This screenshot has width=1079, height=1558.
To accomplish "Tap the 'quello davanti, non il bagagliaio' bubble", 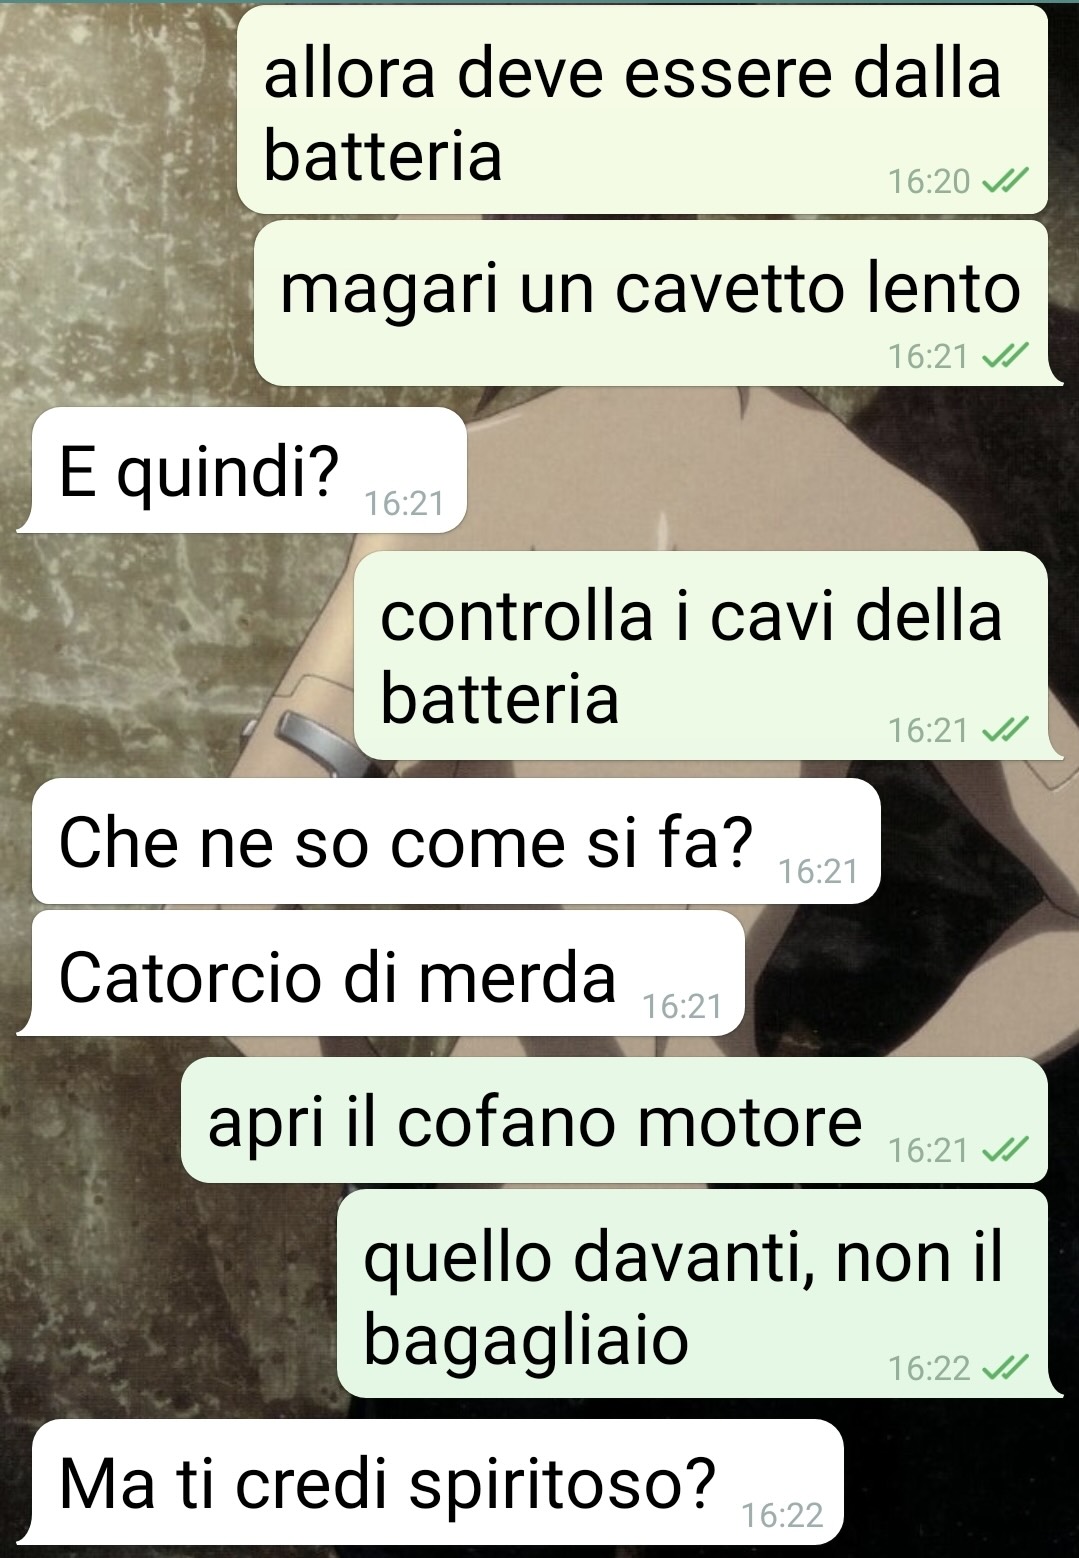I will [x=698, y=1294].
